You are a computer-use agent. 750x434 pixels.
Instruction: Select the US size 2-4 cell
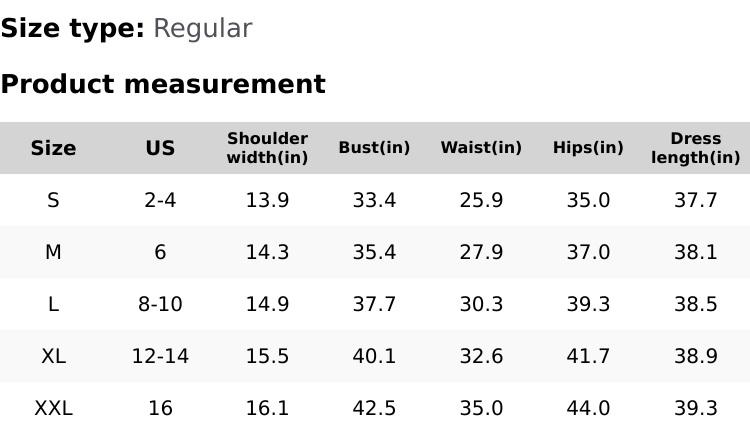click(x=160, y=200)
